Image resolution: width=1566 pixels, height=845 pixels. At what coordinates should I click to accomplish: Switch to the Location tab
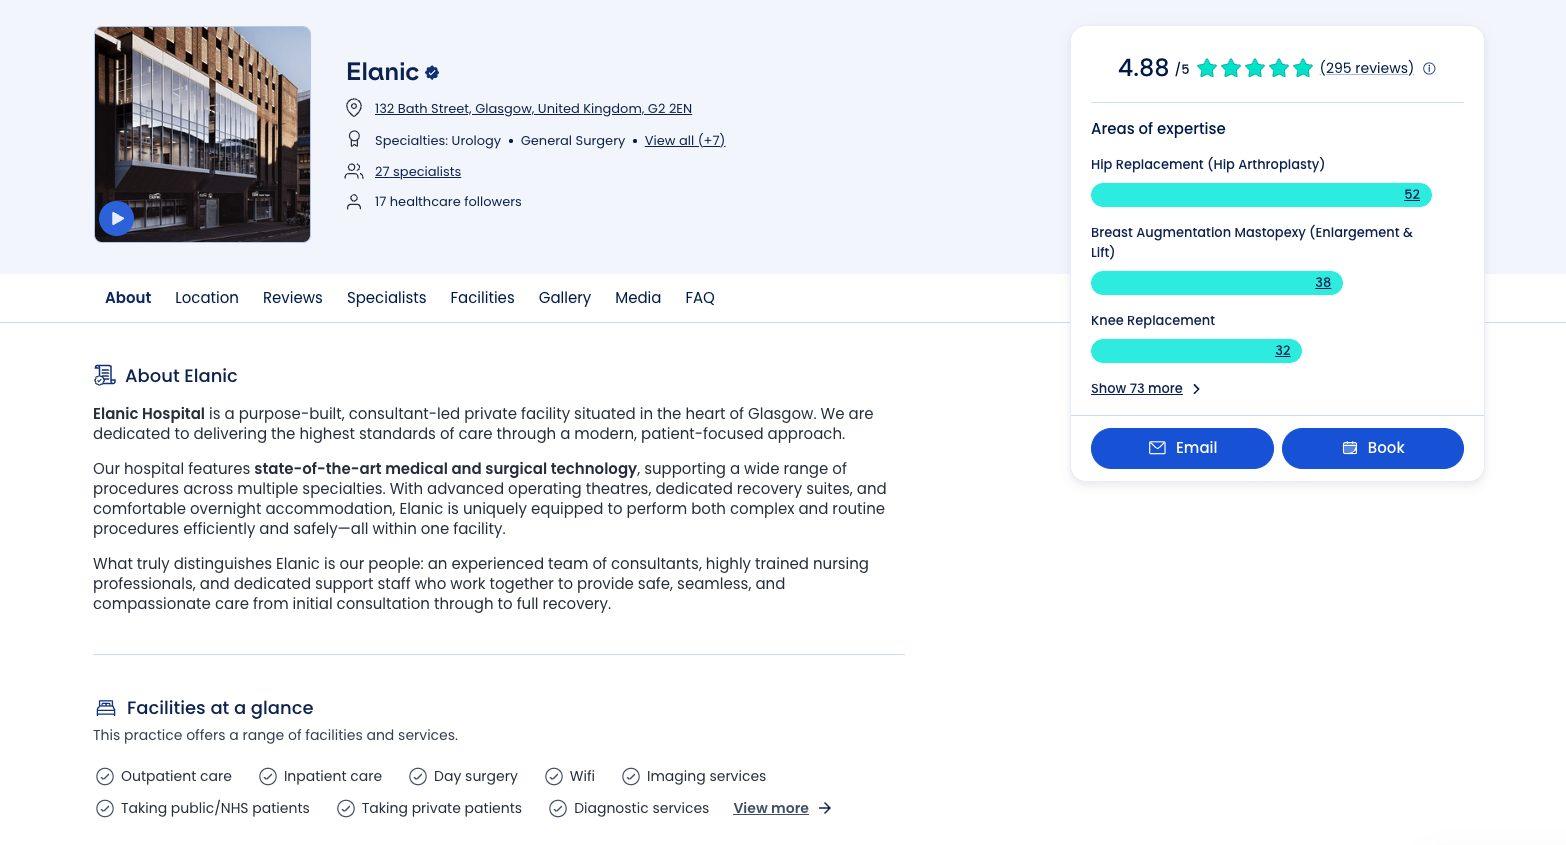pos(207,298)
